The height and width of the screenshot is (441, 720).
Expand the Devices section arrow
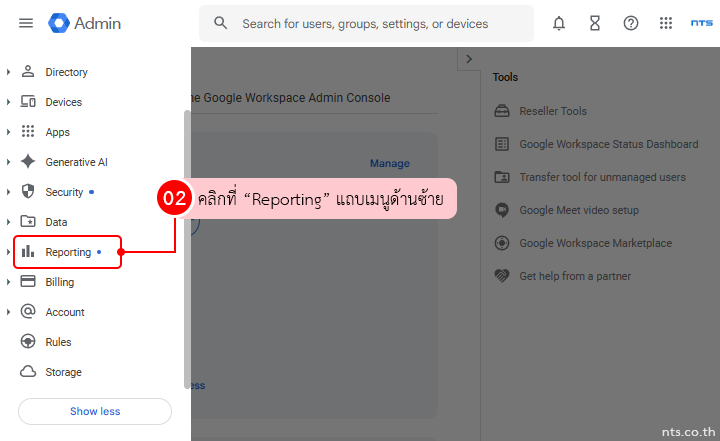[x=8, y=102]
